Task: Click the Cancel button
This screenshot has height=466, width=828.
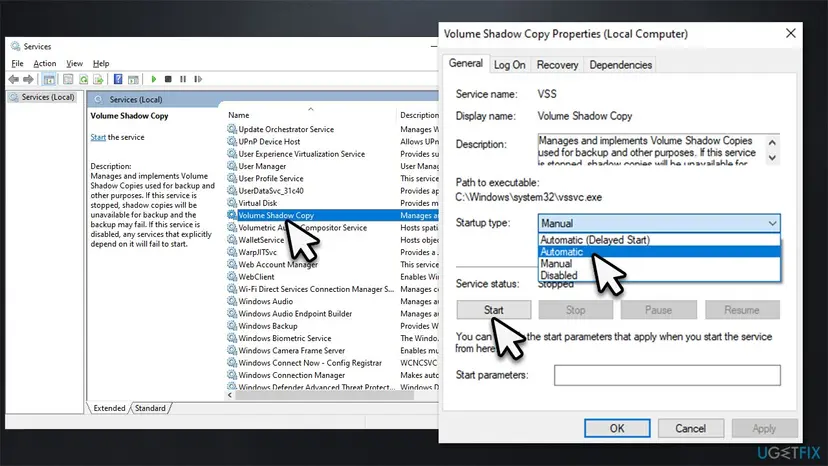Action: click(x=690, y=428)
